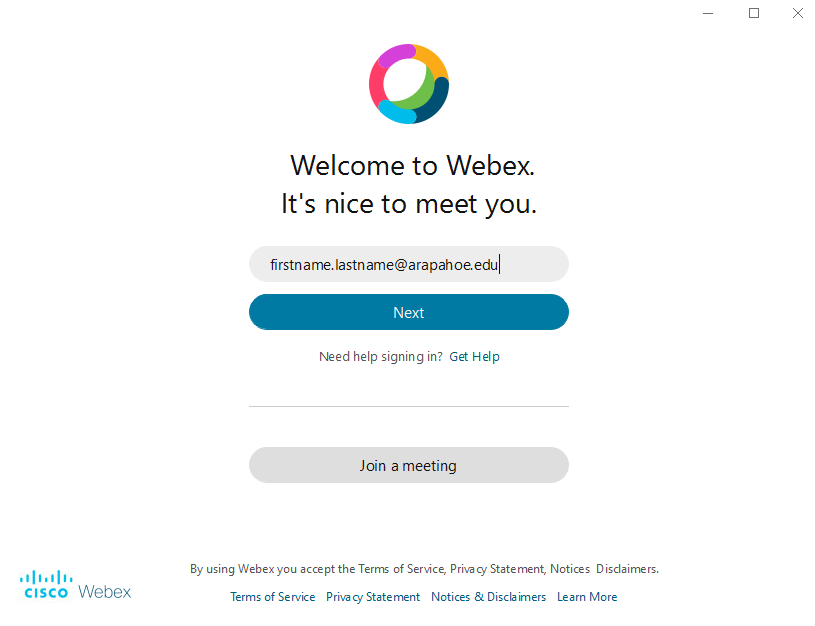Open Privacy Statement link beside Notices & Disclaimers
This screenshot has height=626, width=815.
(x=373, y=597)
